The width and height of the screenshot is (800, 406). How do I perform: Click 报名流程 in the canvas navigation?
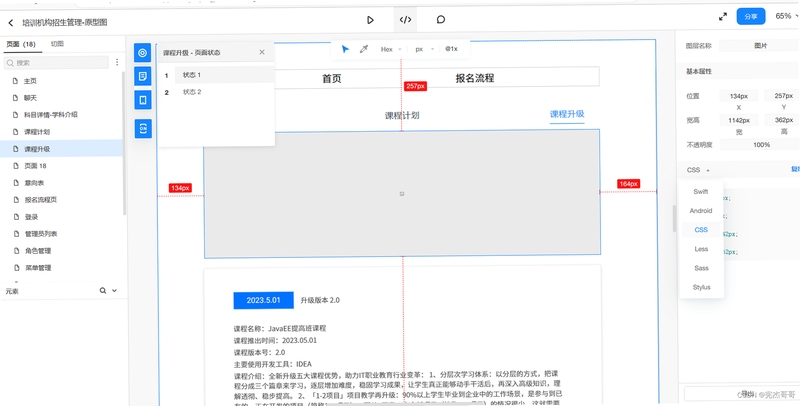(474, 78)
